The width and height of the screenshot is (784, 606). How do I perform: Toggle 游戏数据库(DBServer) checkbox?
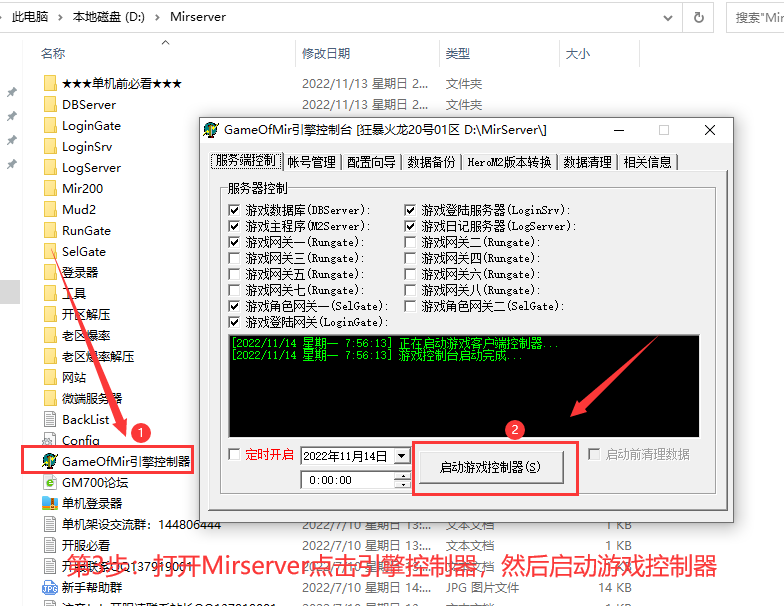234,210
